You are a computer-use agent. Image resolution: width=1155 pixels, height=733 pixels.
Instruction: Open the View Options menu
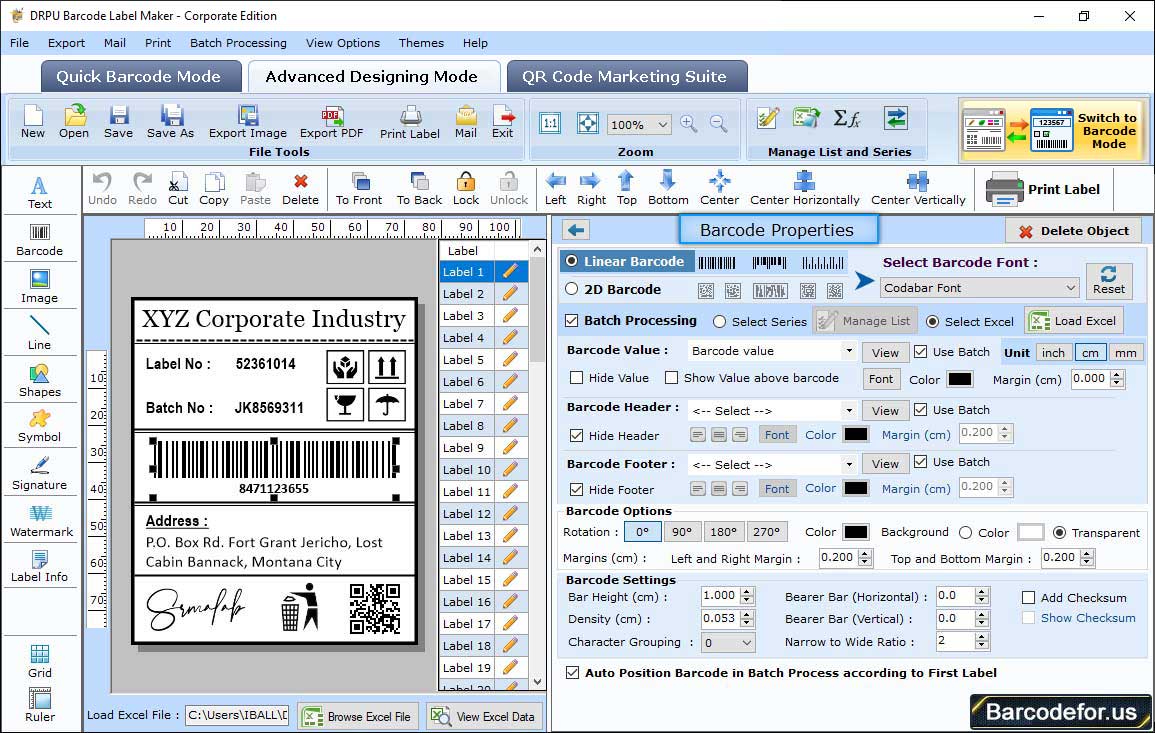click(343, 43)
